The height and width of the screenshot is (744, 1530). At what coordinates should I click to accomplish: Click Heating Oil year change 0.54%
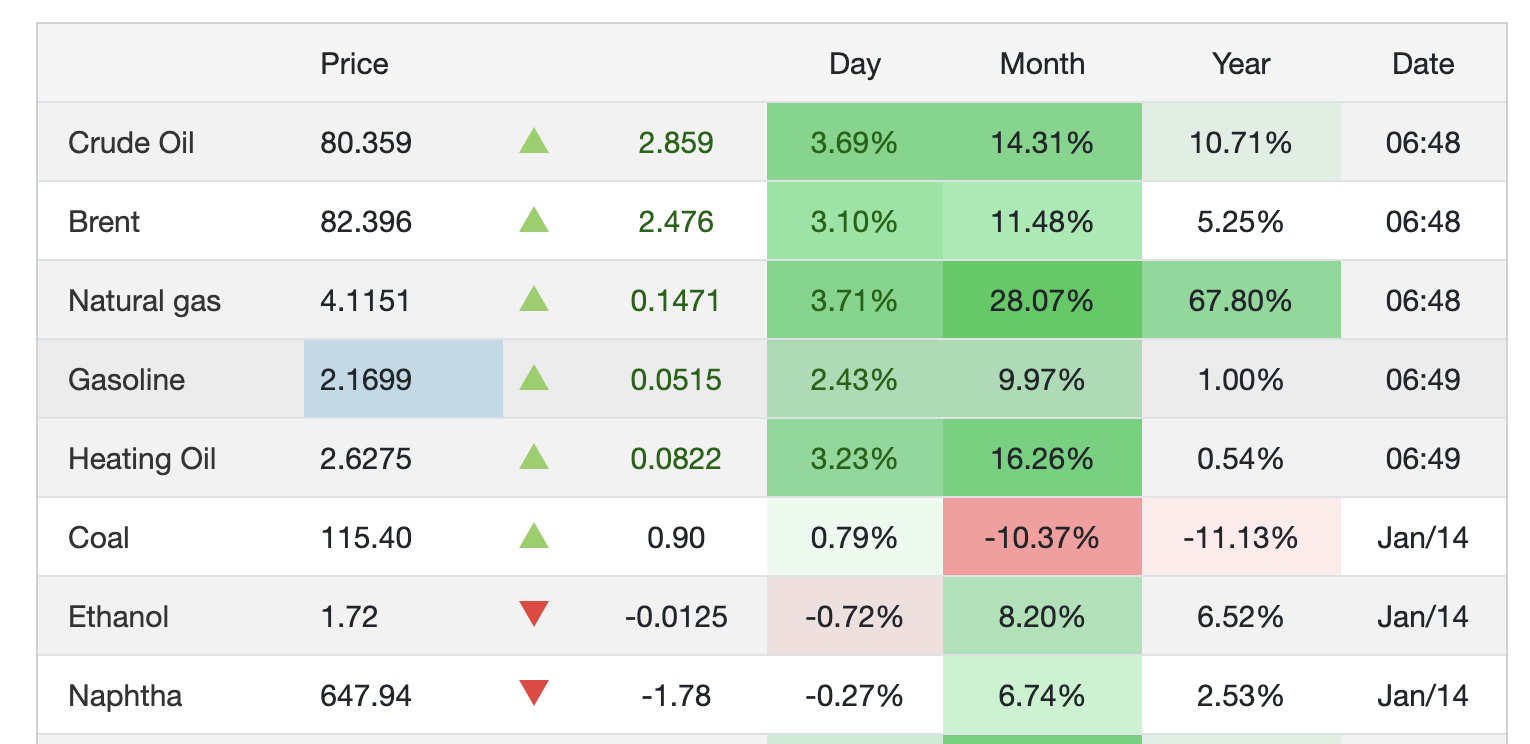1241,458
